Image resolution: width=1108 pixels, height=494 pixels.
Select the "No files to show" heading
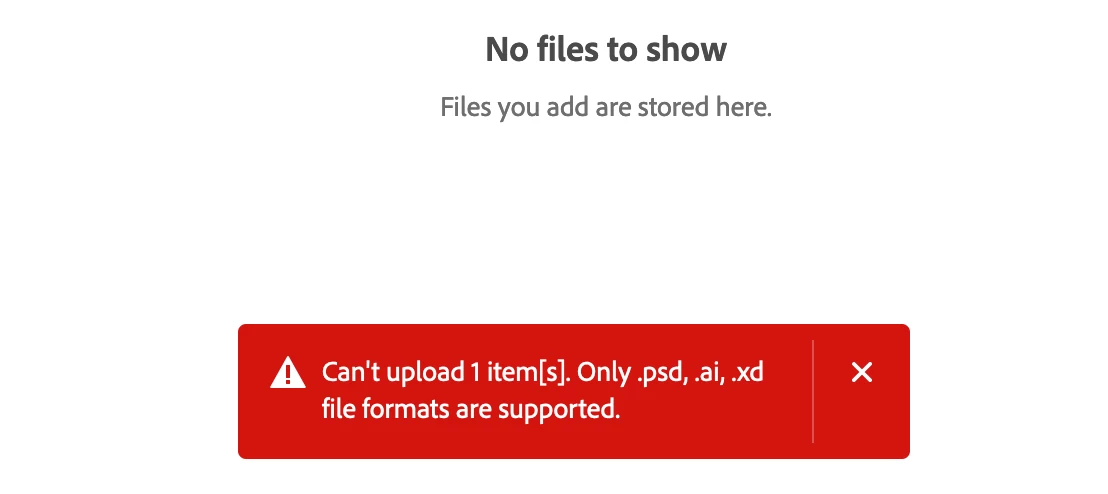pos(606,49)
